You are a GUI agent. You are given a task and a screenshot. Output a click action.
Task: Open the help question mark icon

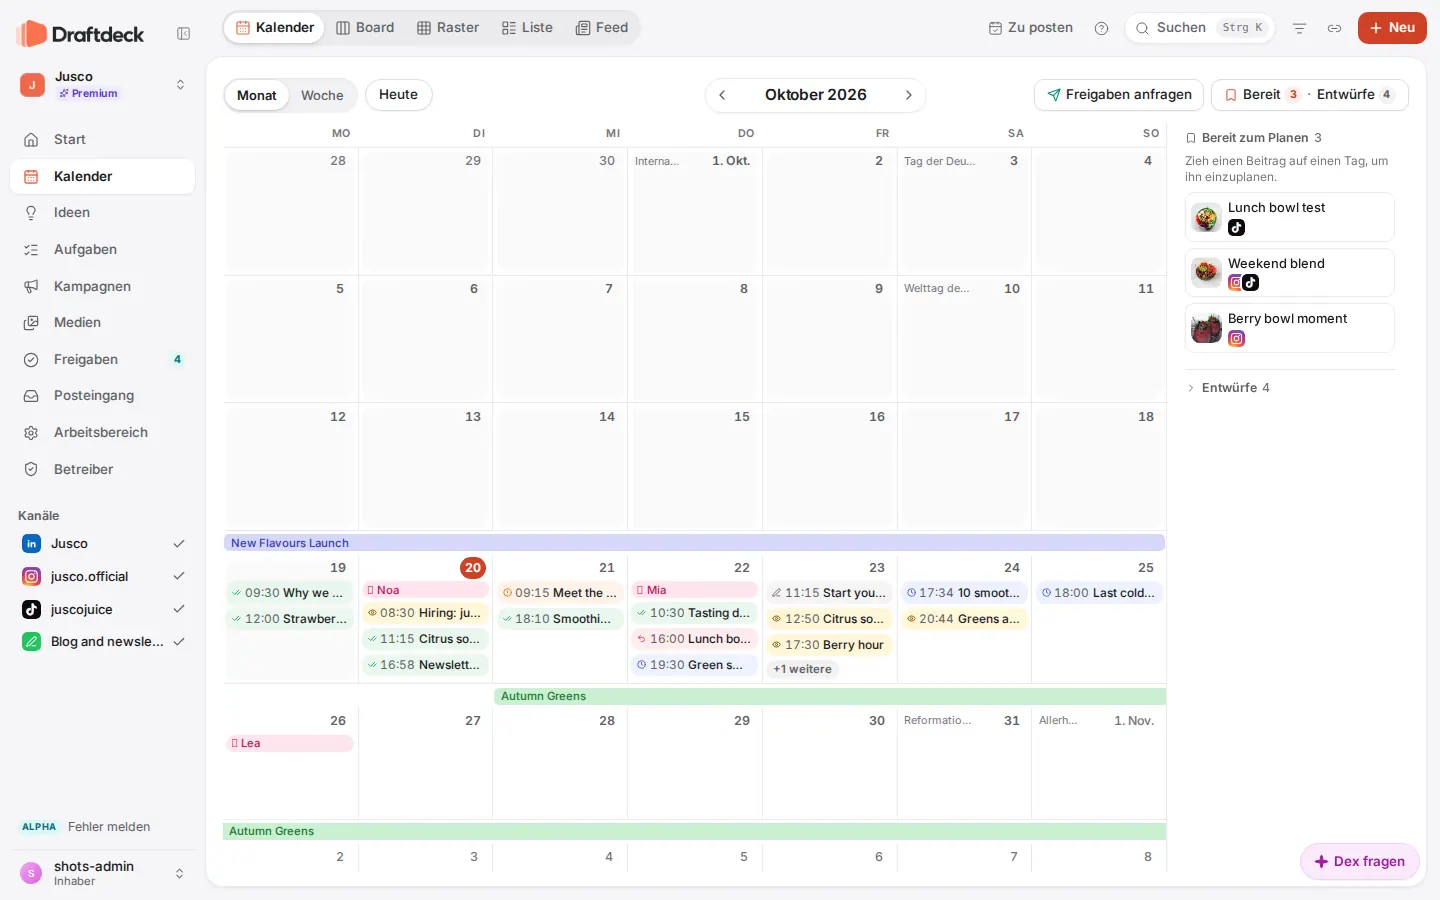(1101, 28)
